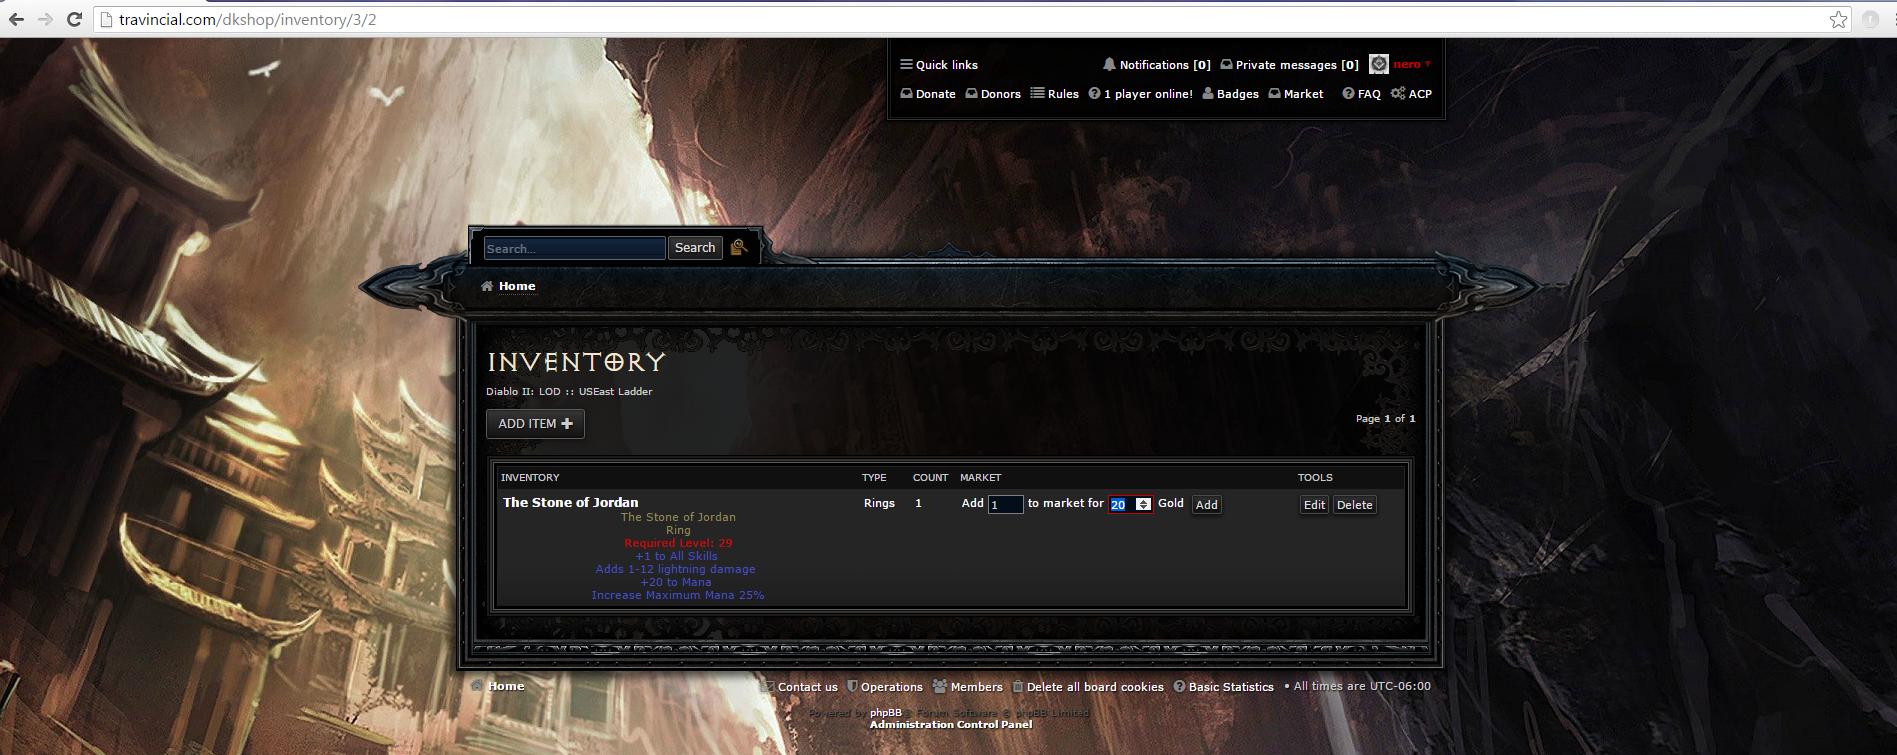This screenshot has height=755, width=1897.
Task: Open the Donors page link
Action: 1001,94
